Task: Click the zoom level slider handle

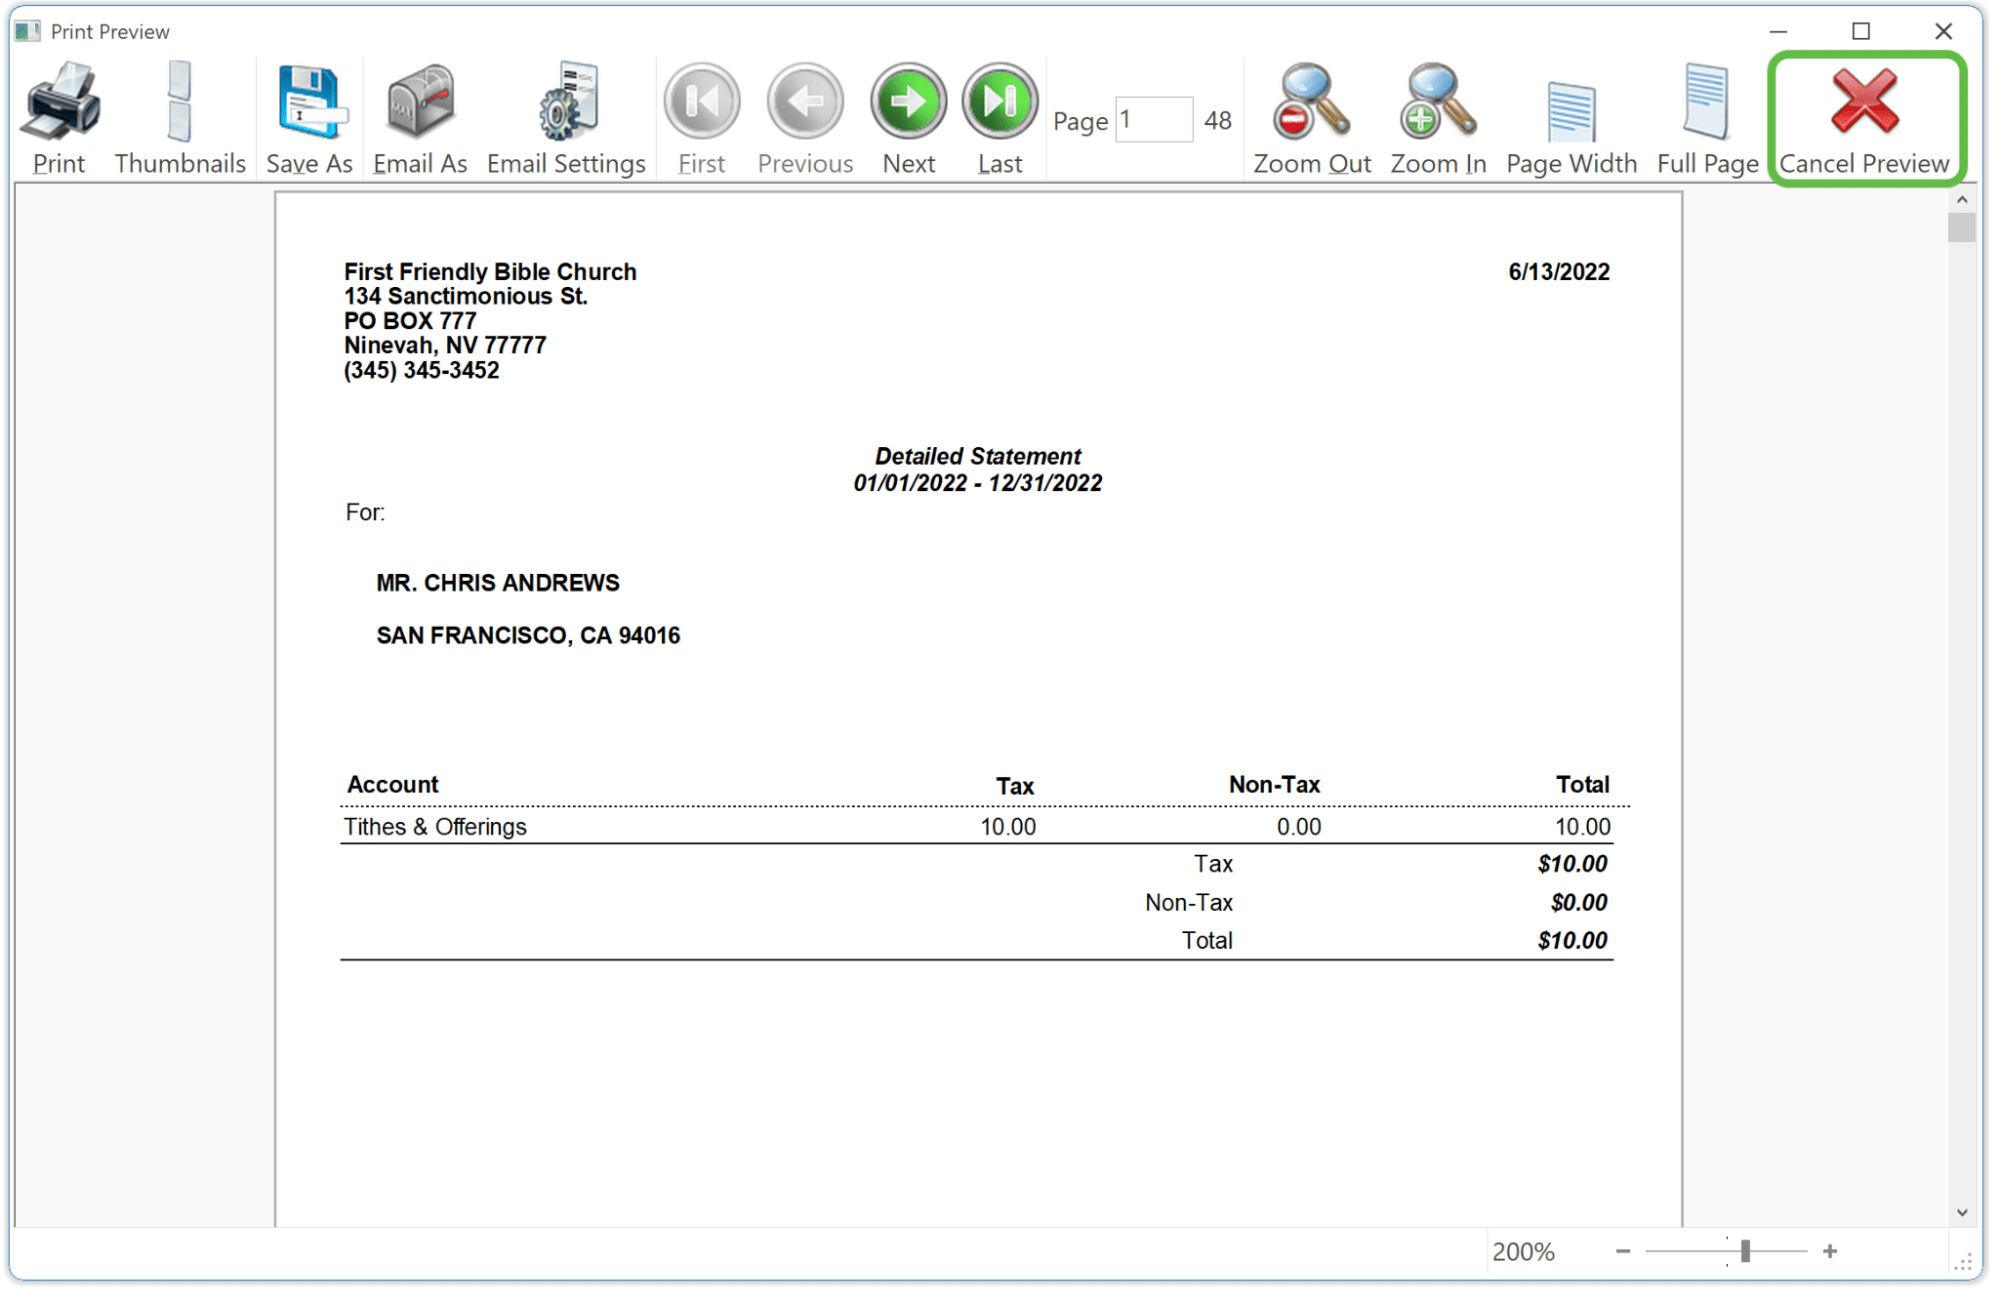Action: coord(1744,1250)
